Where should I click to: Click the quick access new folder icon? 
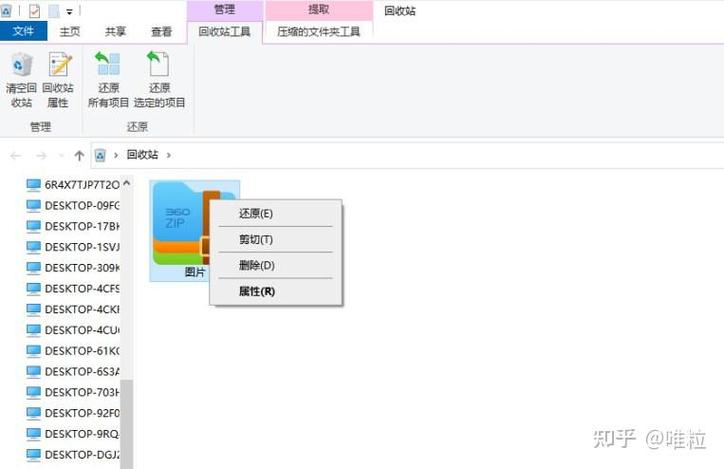54,11
